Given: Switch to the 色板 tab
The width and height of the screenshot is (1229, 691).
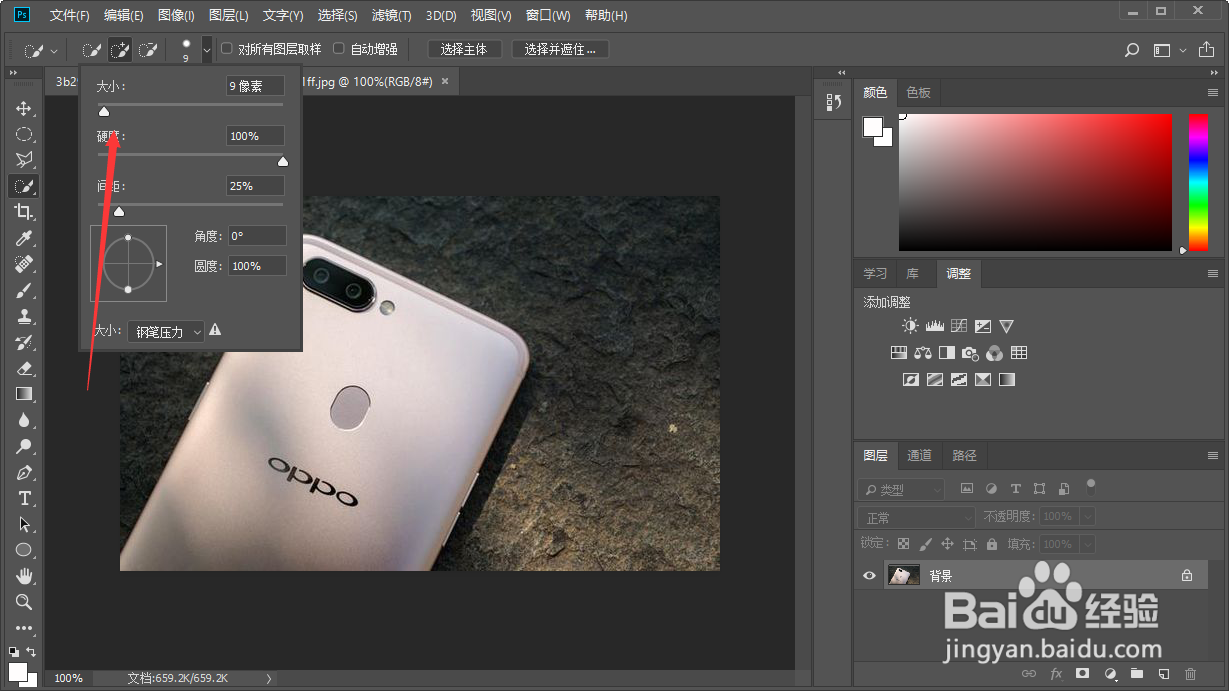Looking at the screenshot, I should [x=918, y=92].
